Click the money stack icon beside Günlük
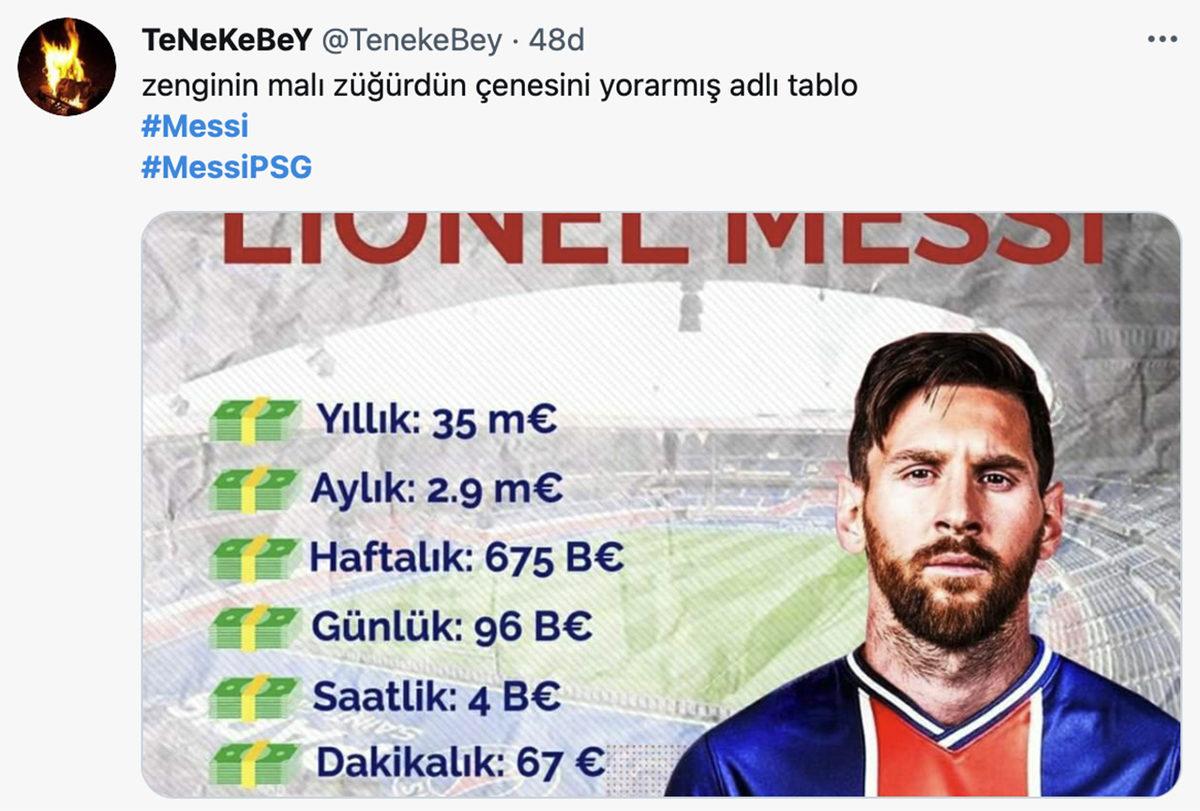1200x811 pixels. tap(257, 628)
